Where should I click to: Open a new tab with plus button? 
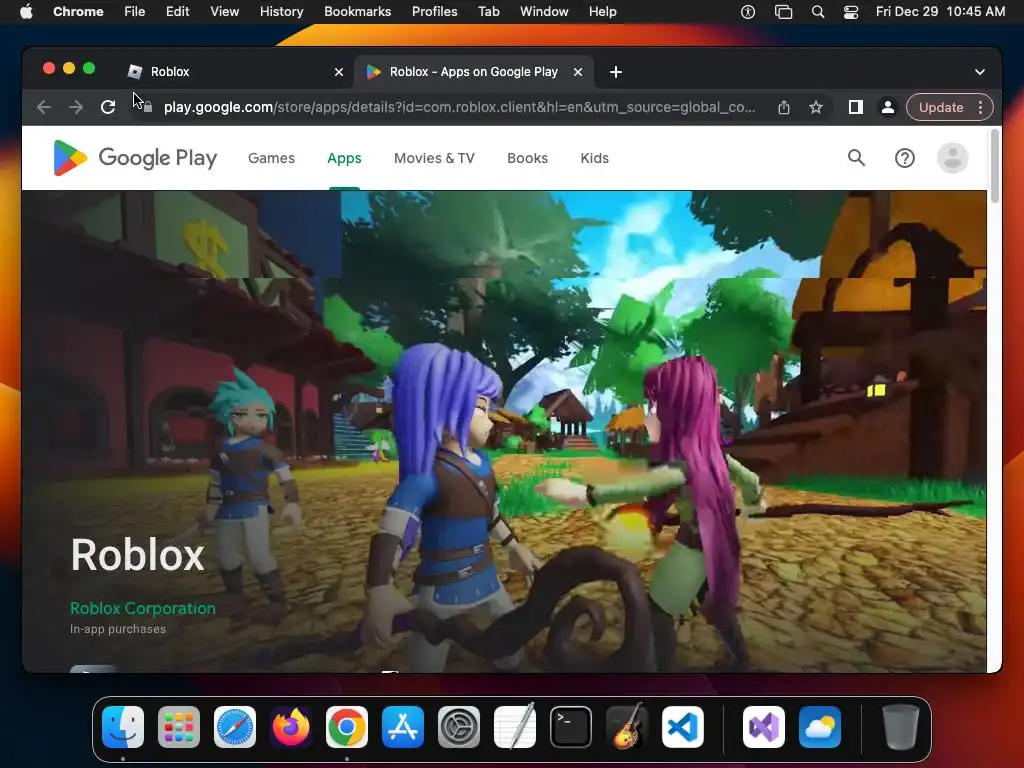point(615,72)
